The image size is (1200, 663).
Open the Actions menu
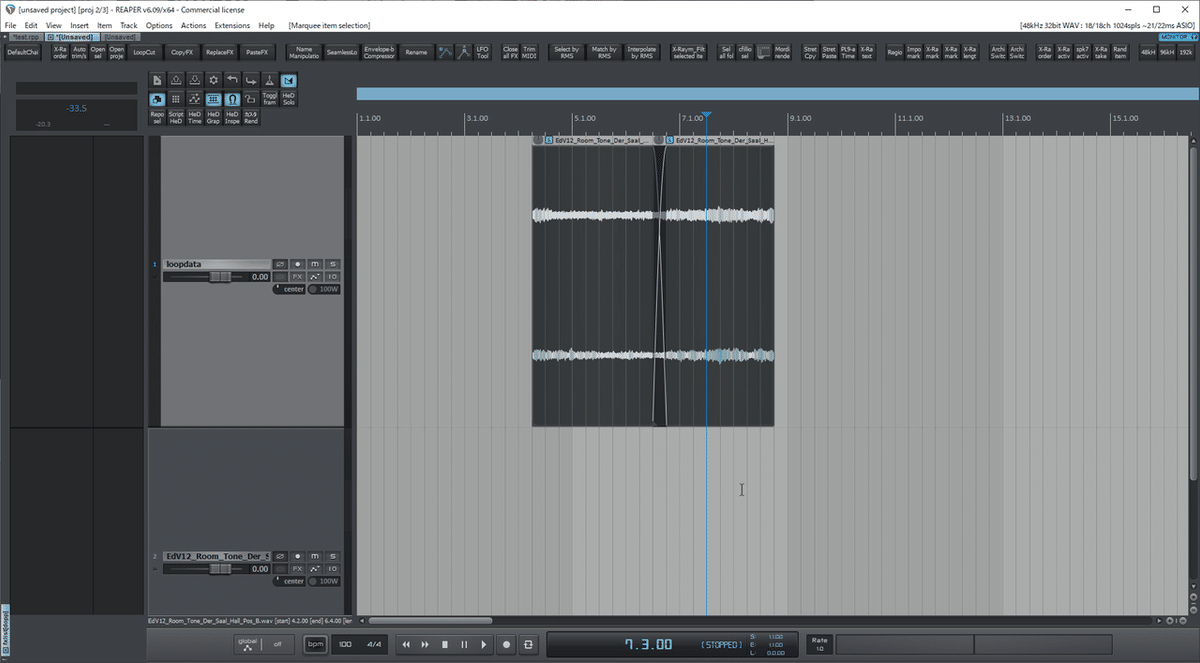193,25
